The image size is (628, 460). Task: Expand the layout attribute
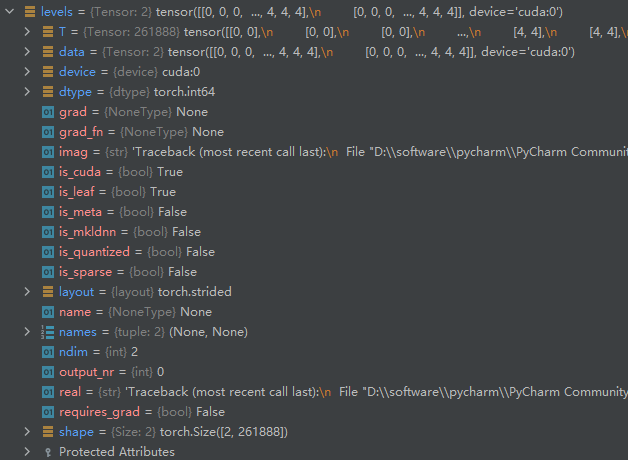click(x=27, y=292)
